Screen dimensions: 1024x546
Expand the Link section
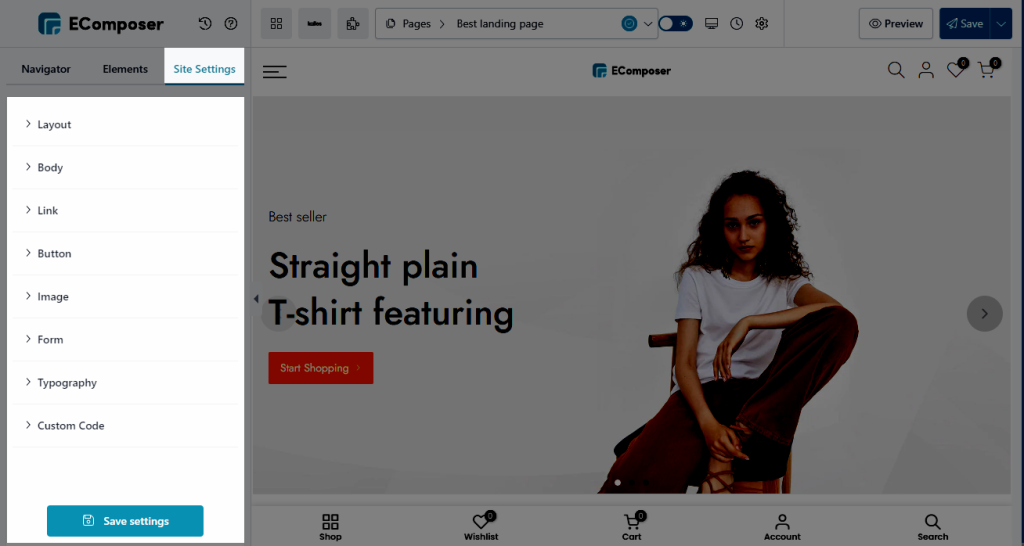coord(125,210)
